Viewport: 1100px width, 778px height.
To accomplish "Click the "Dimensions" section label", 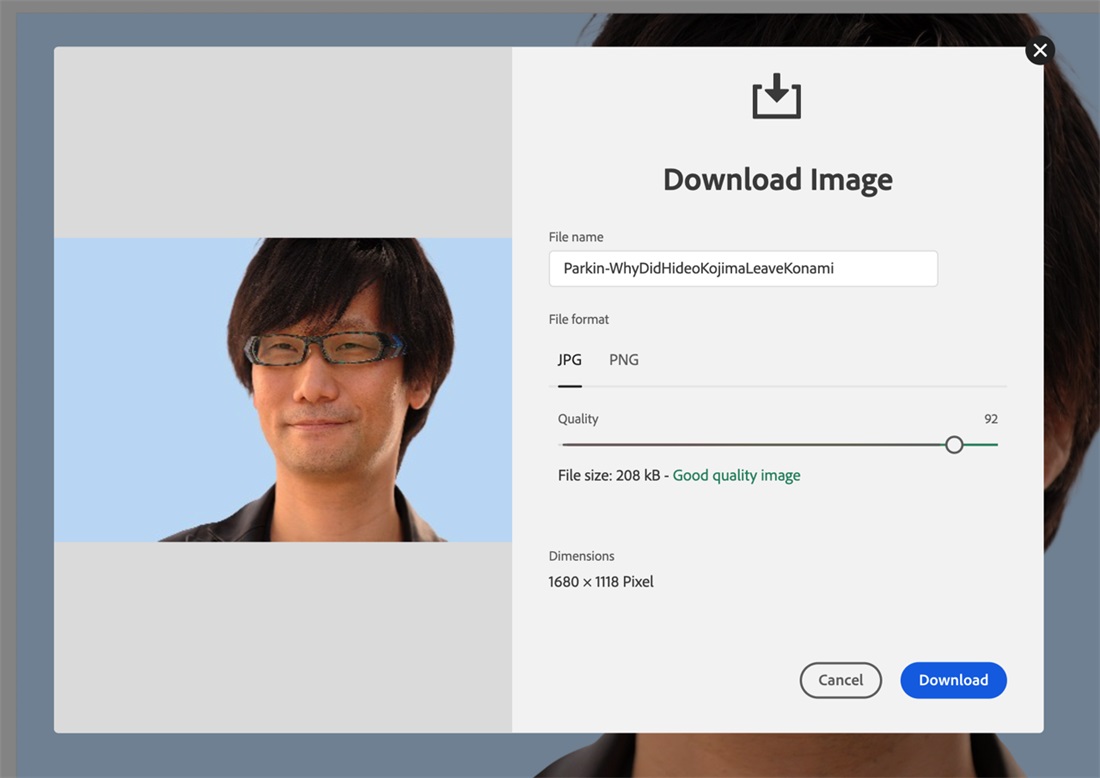I will [582, 556].
